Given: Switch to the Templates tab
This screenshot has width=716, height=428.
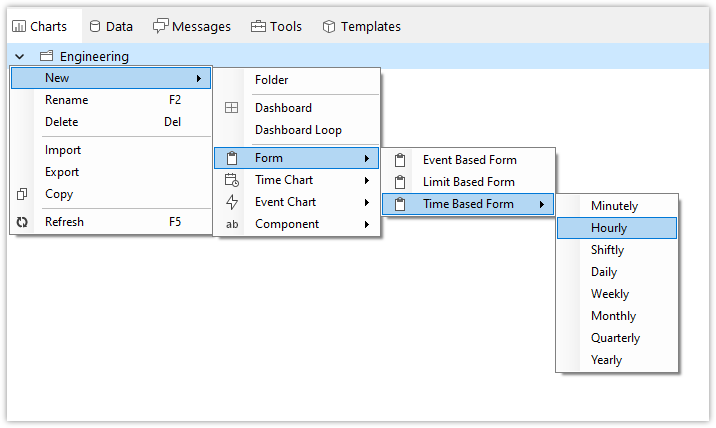Looking at the screenshot, I should [x=362, y=26].
